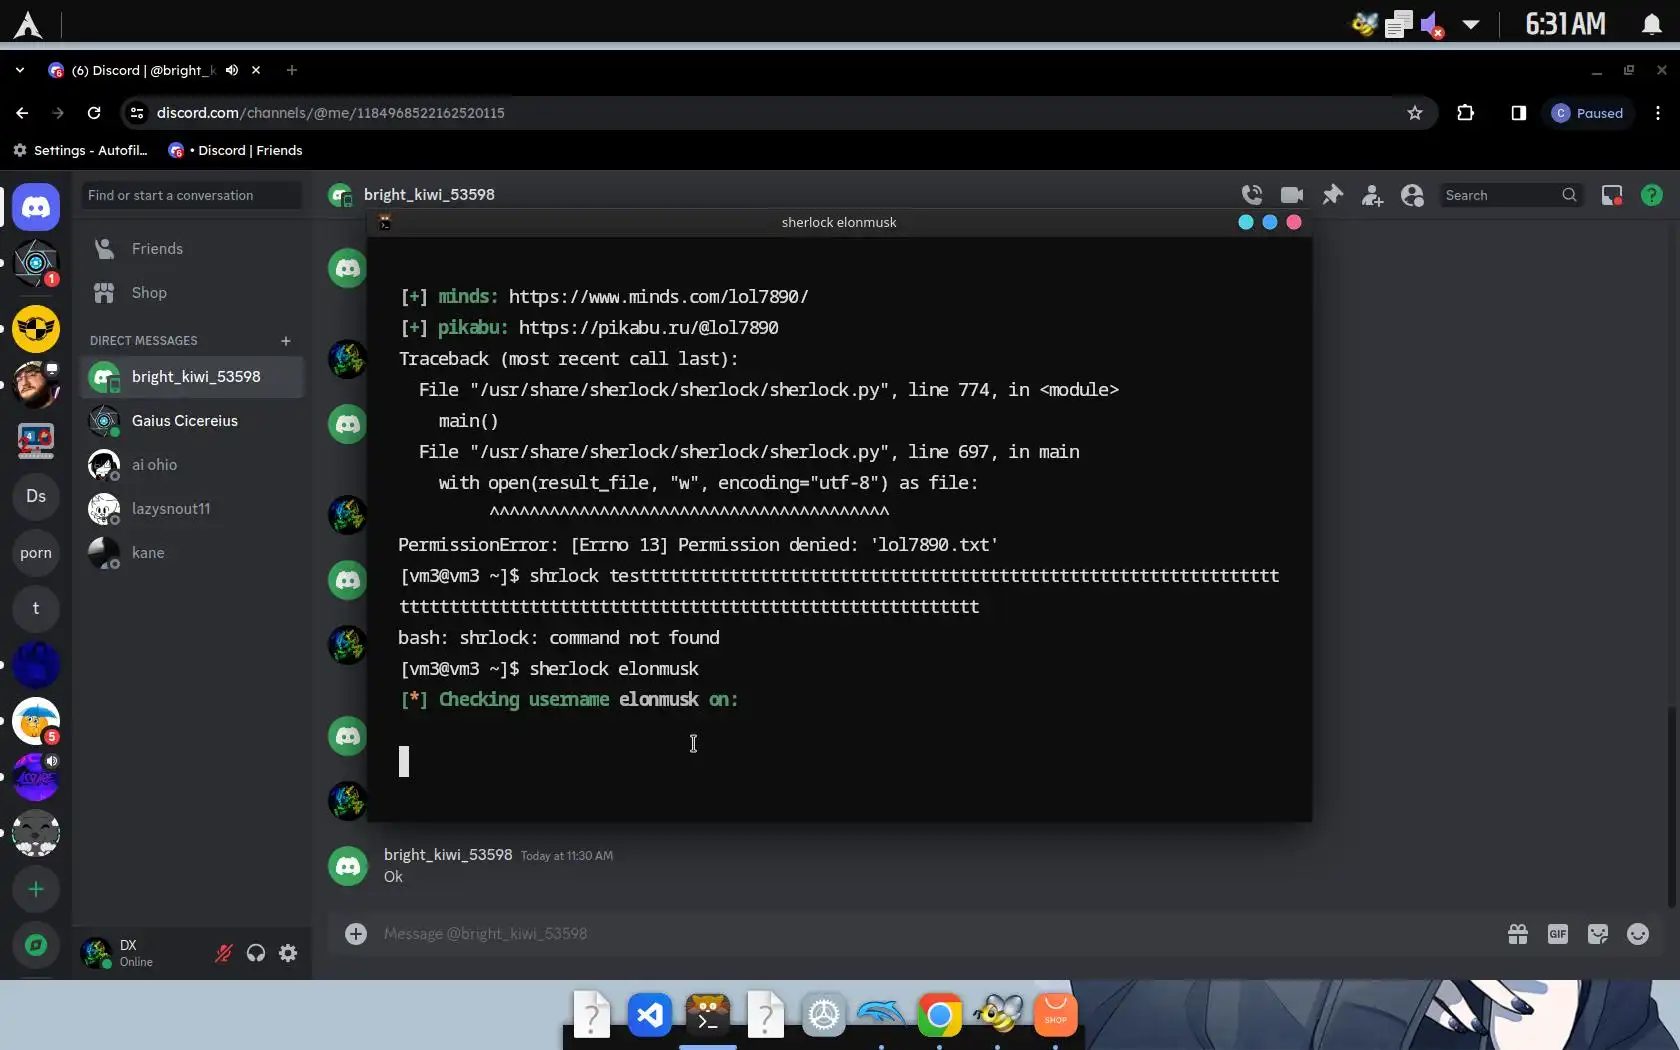
Task: Click the browser address bar URL
Action: coord(330,113)
